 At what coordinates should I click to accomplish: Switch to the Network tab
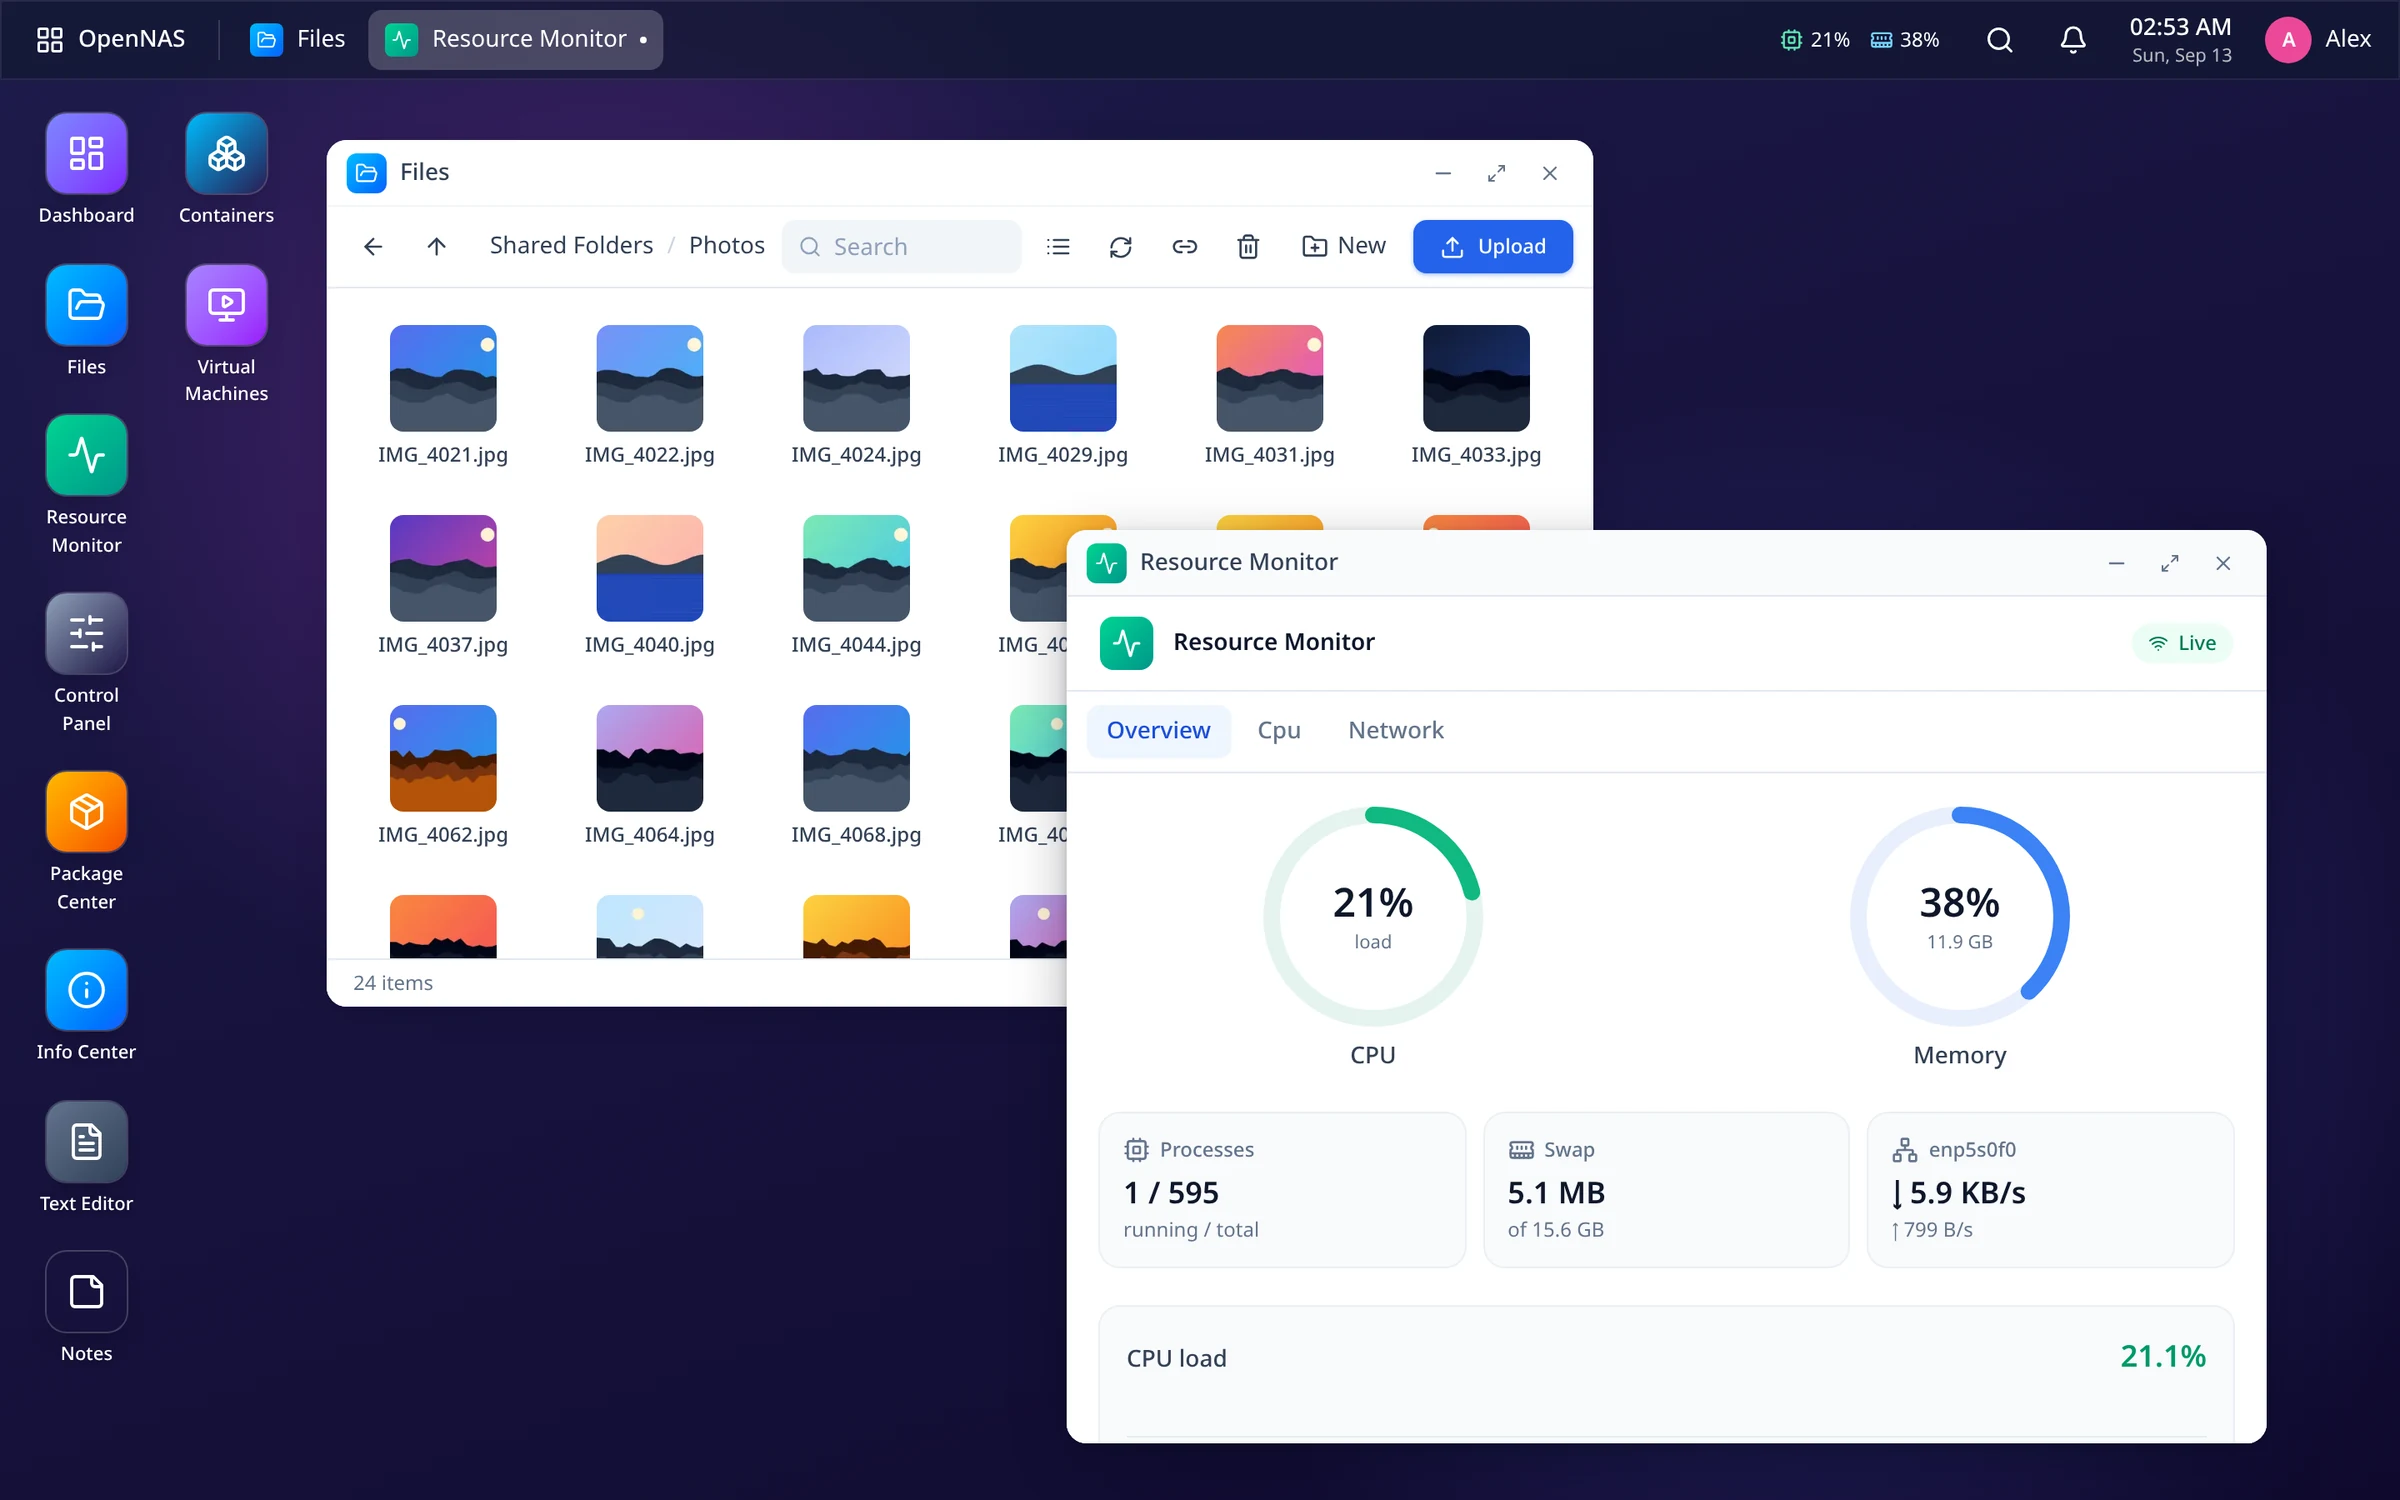point(1396,730)
